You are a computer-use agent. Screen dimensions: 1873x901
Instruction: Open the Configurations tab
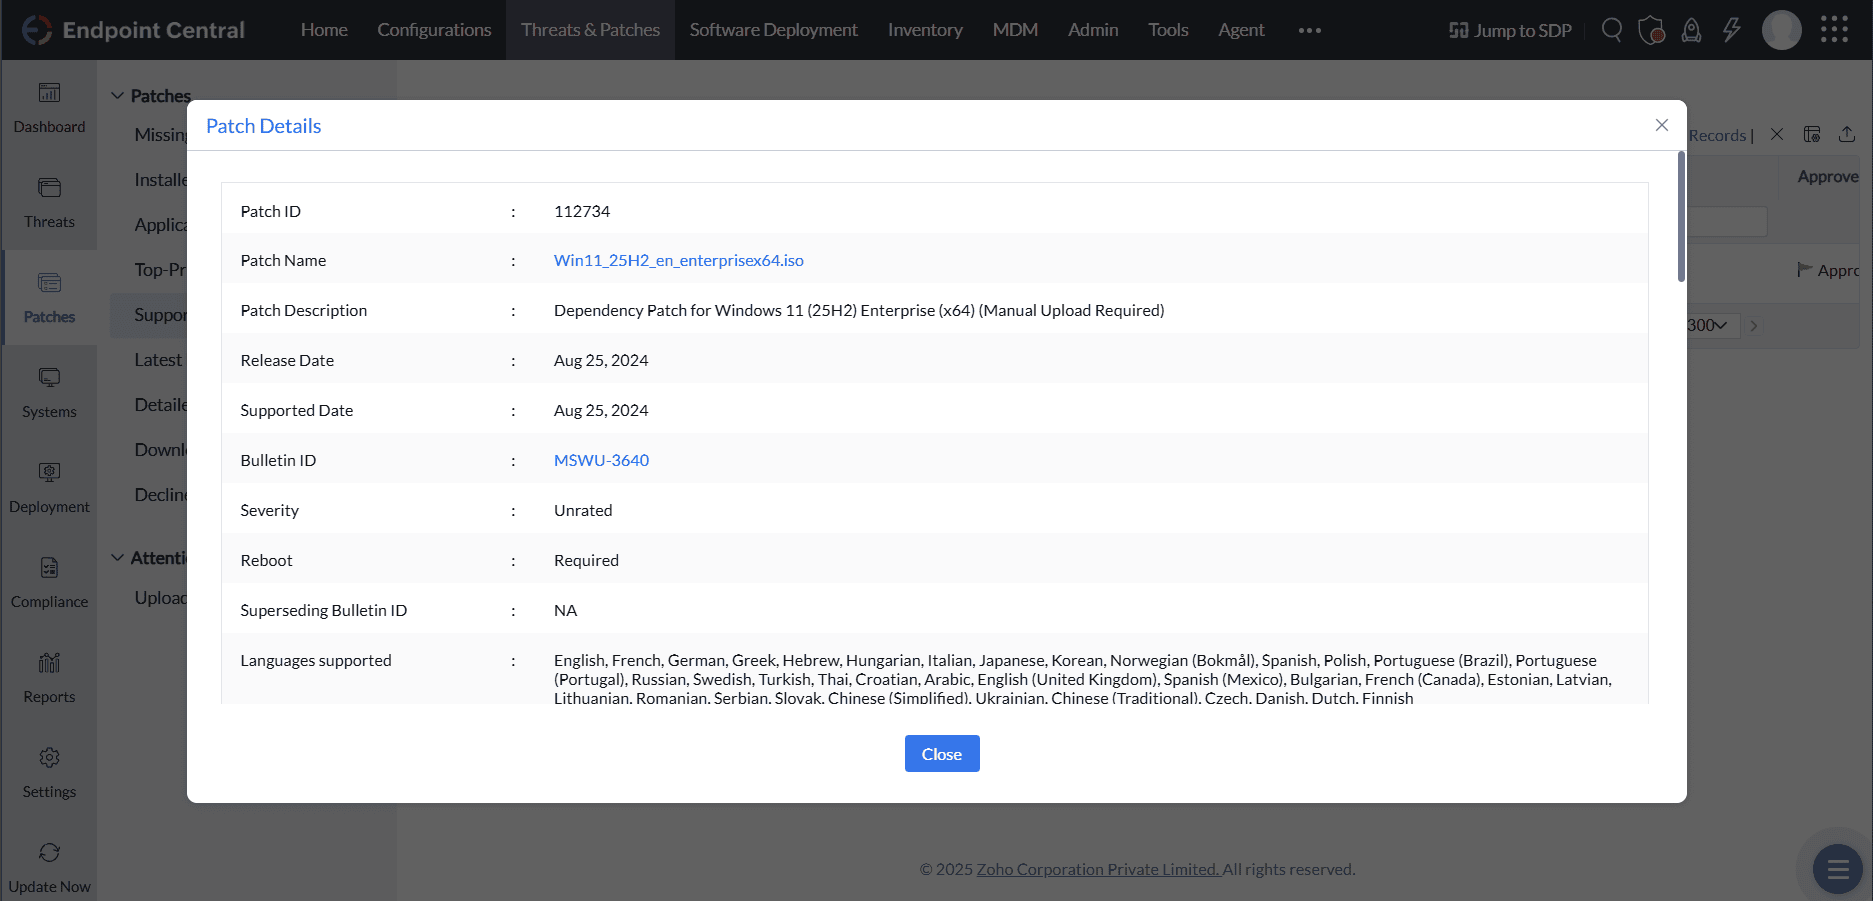[x=434, y=30]
